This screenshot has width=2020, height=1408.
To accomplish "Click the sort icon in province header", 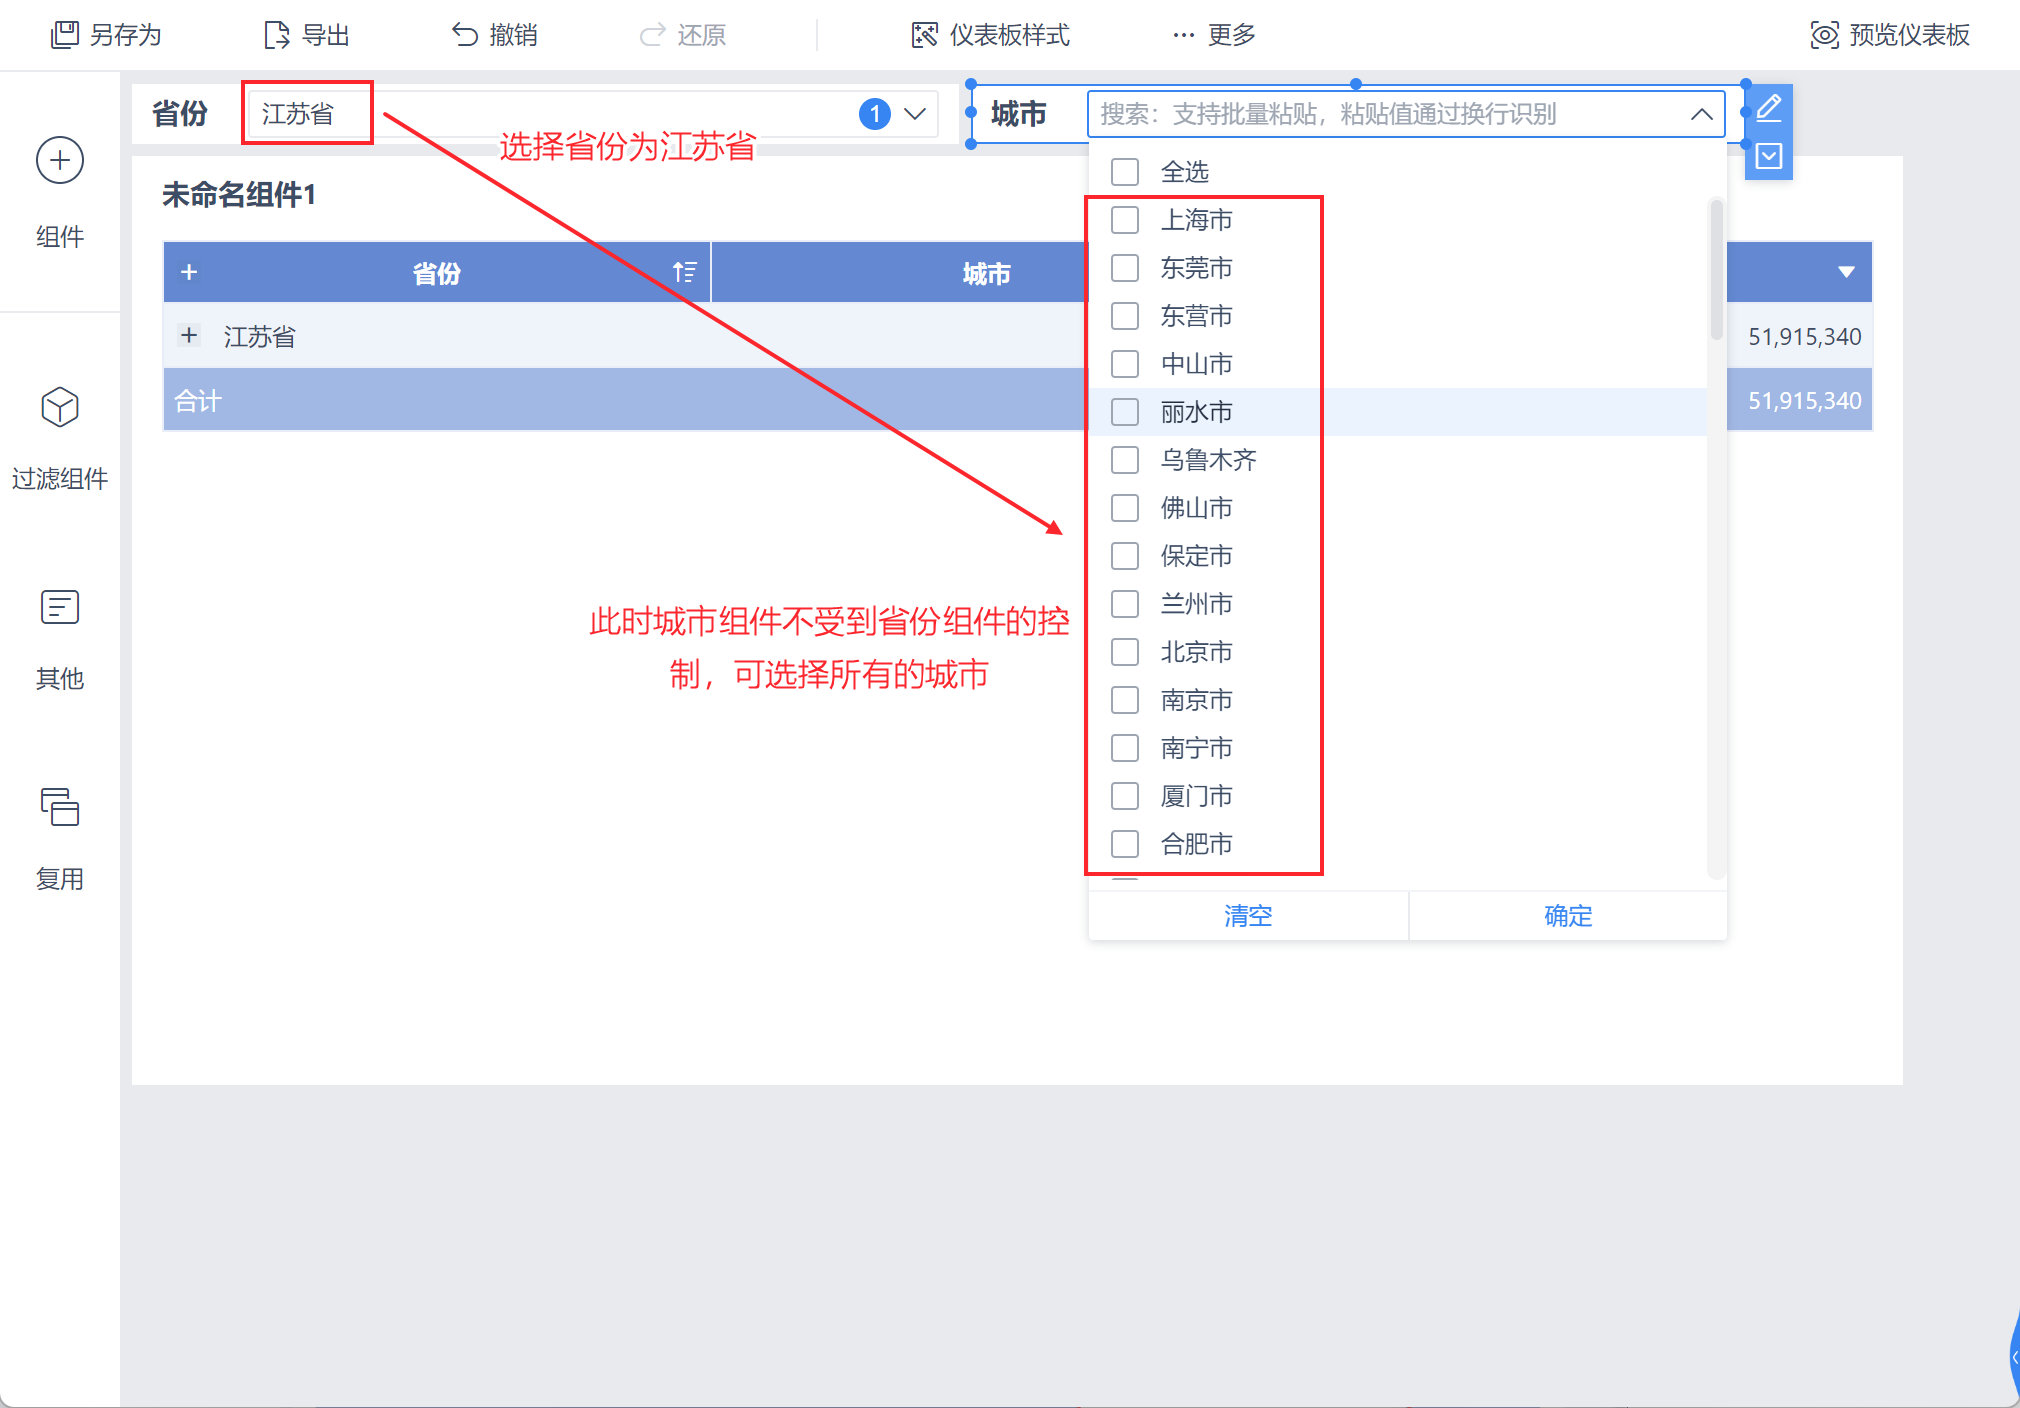I will point(684,272).
